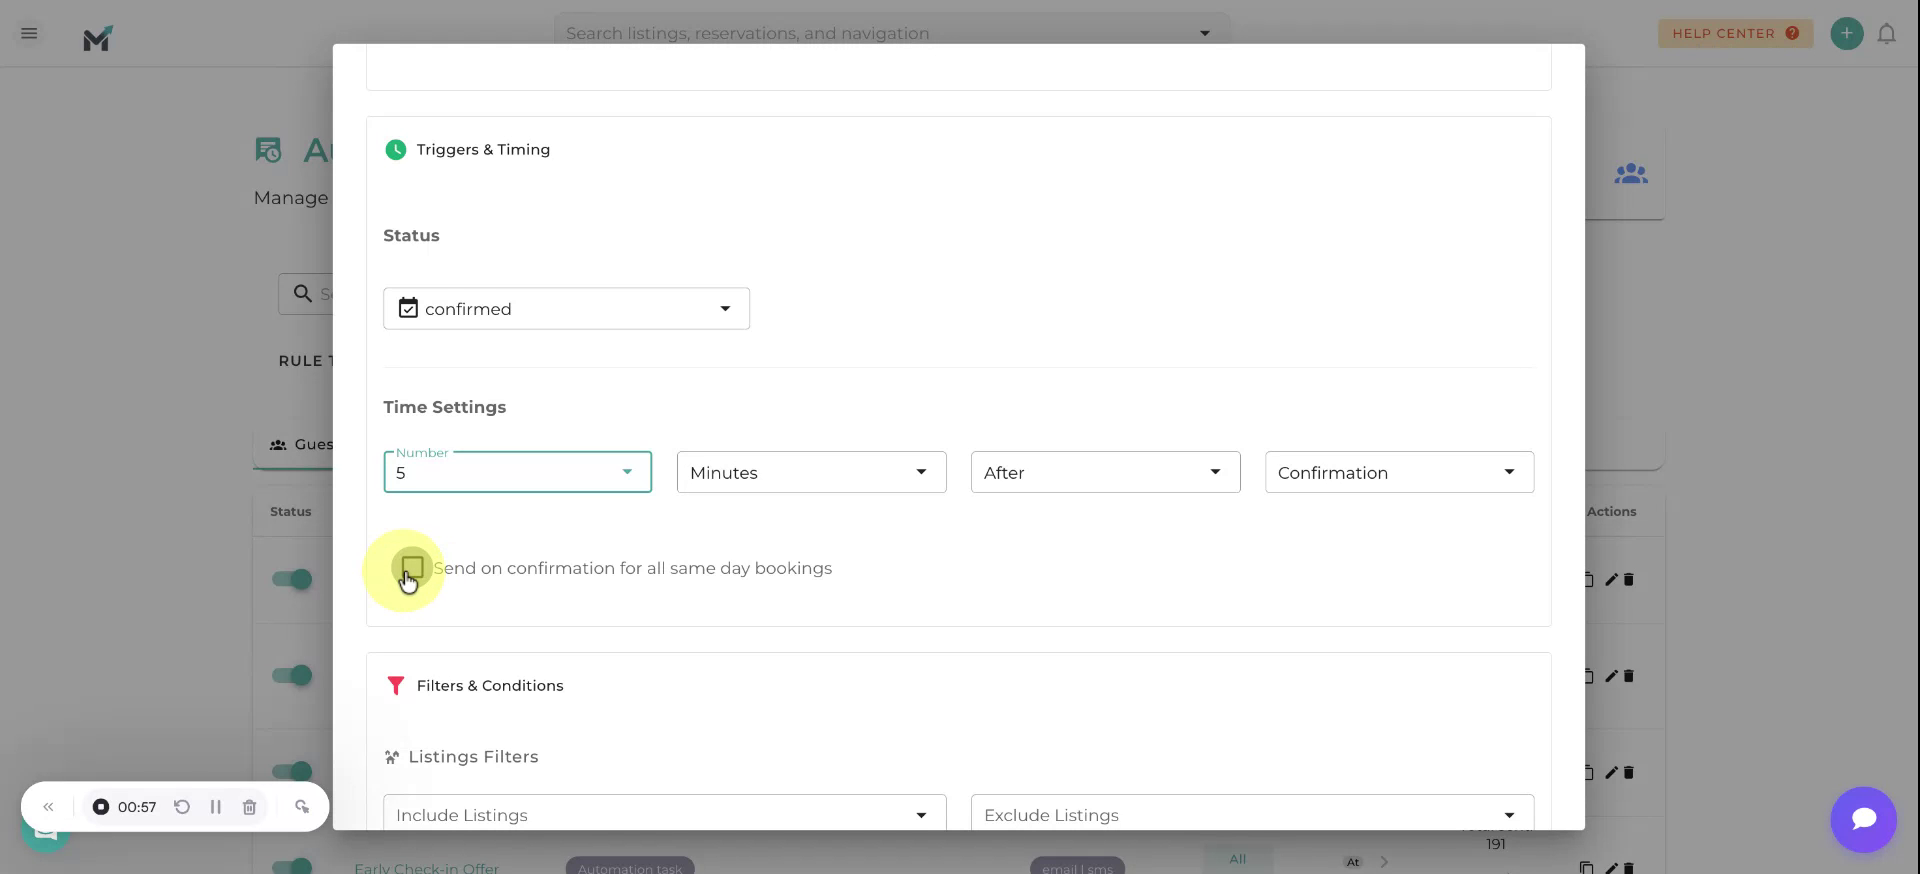Click the email | sms tag
1920x874 pixels.
pos(1077,867)
